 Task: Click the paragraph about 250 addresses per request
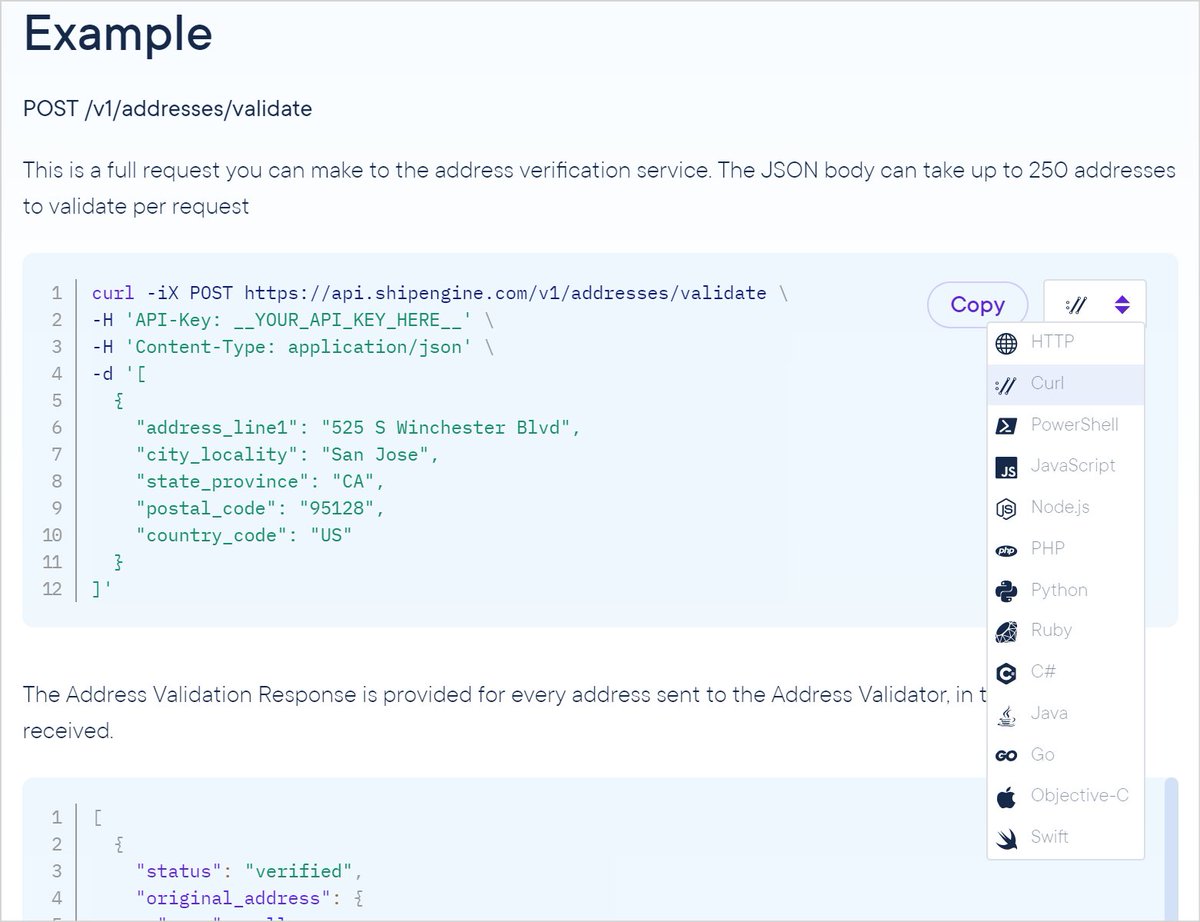(x=599, y=188)
